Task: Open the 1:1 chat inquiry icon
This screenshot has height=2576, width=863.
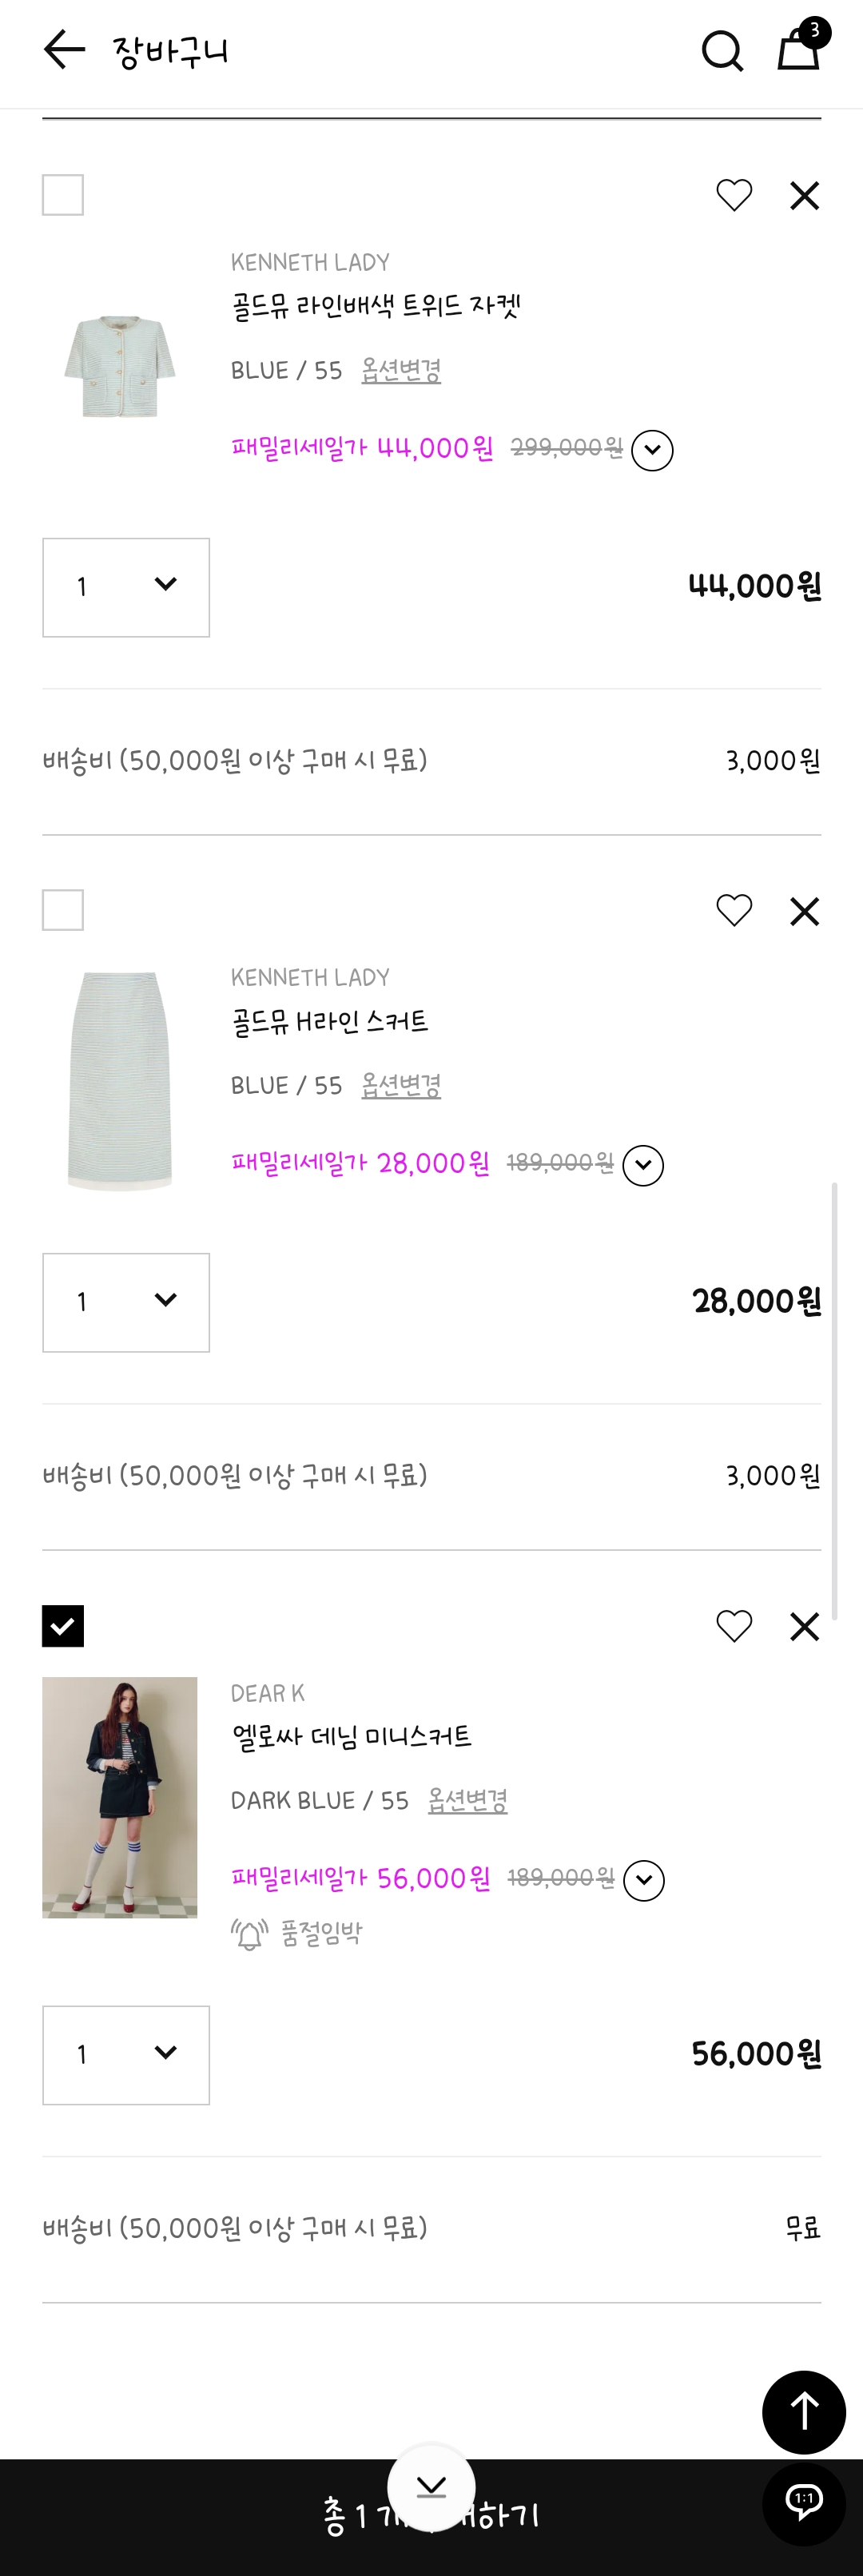Action: click(x=804, y=2502)
